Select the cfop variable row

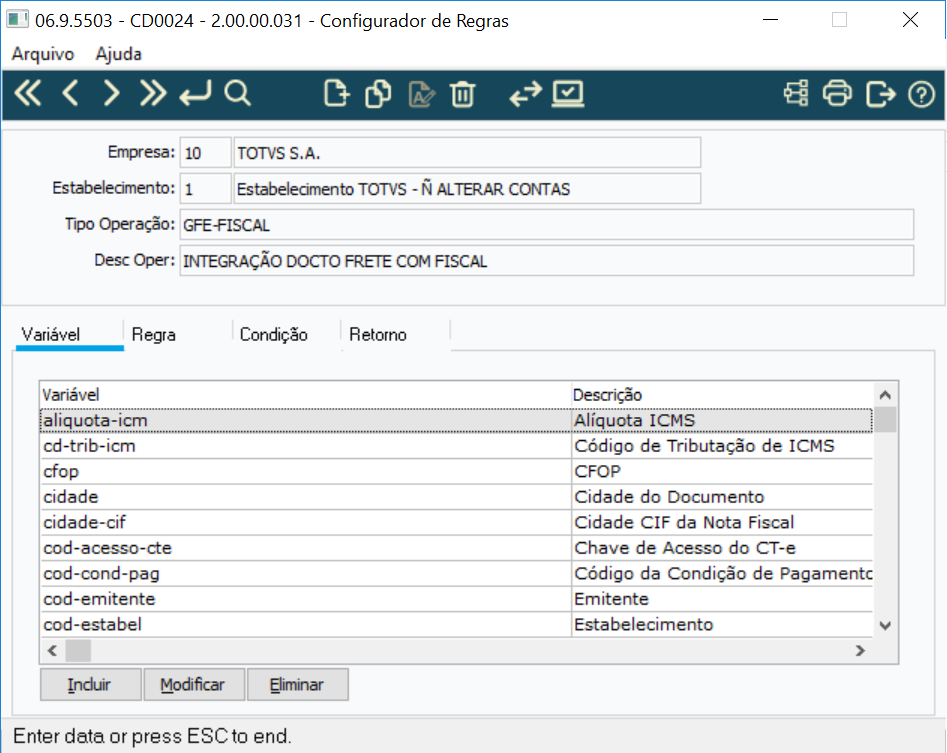click(x=456, y=472)
